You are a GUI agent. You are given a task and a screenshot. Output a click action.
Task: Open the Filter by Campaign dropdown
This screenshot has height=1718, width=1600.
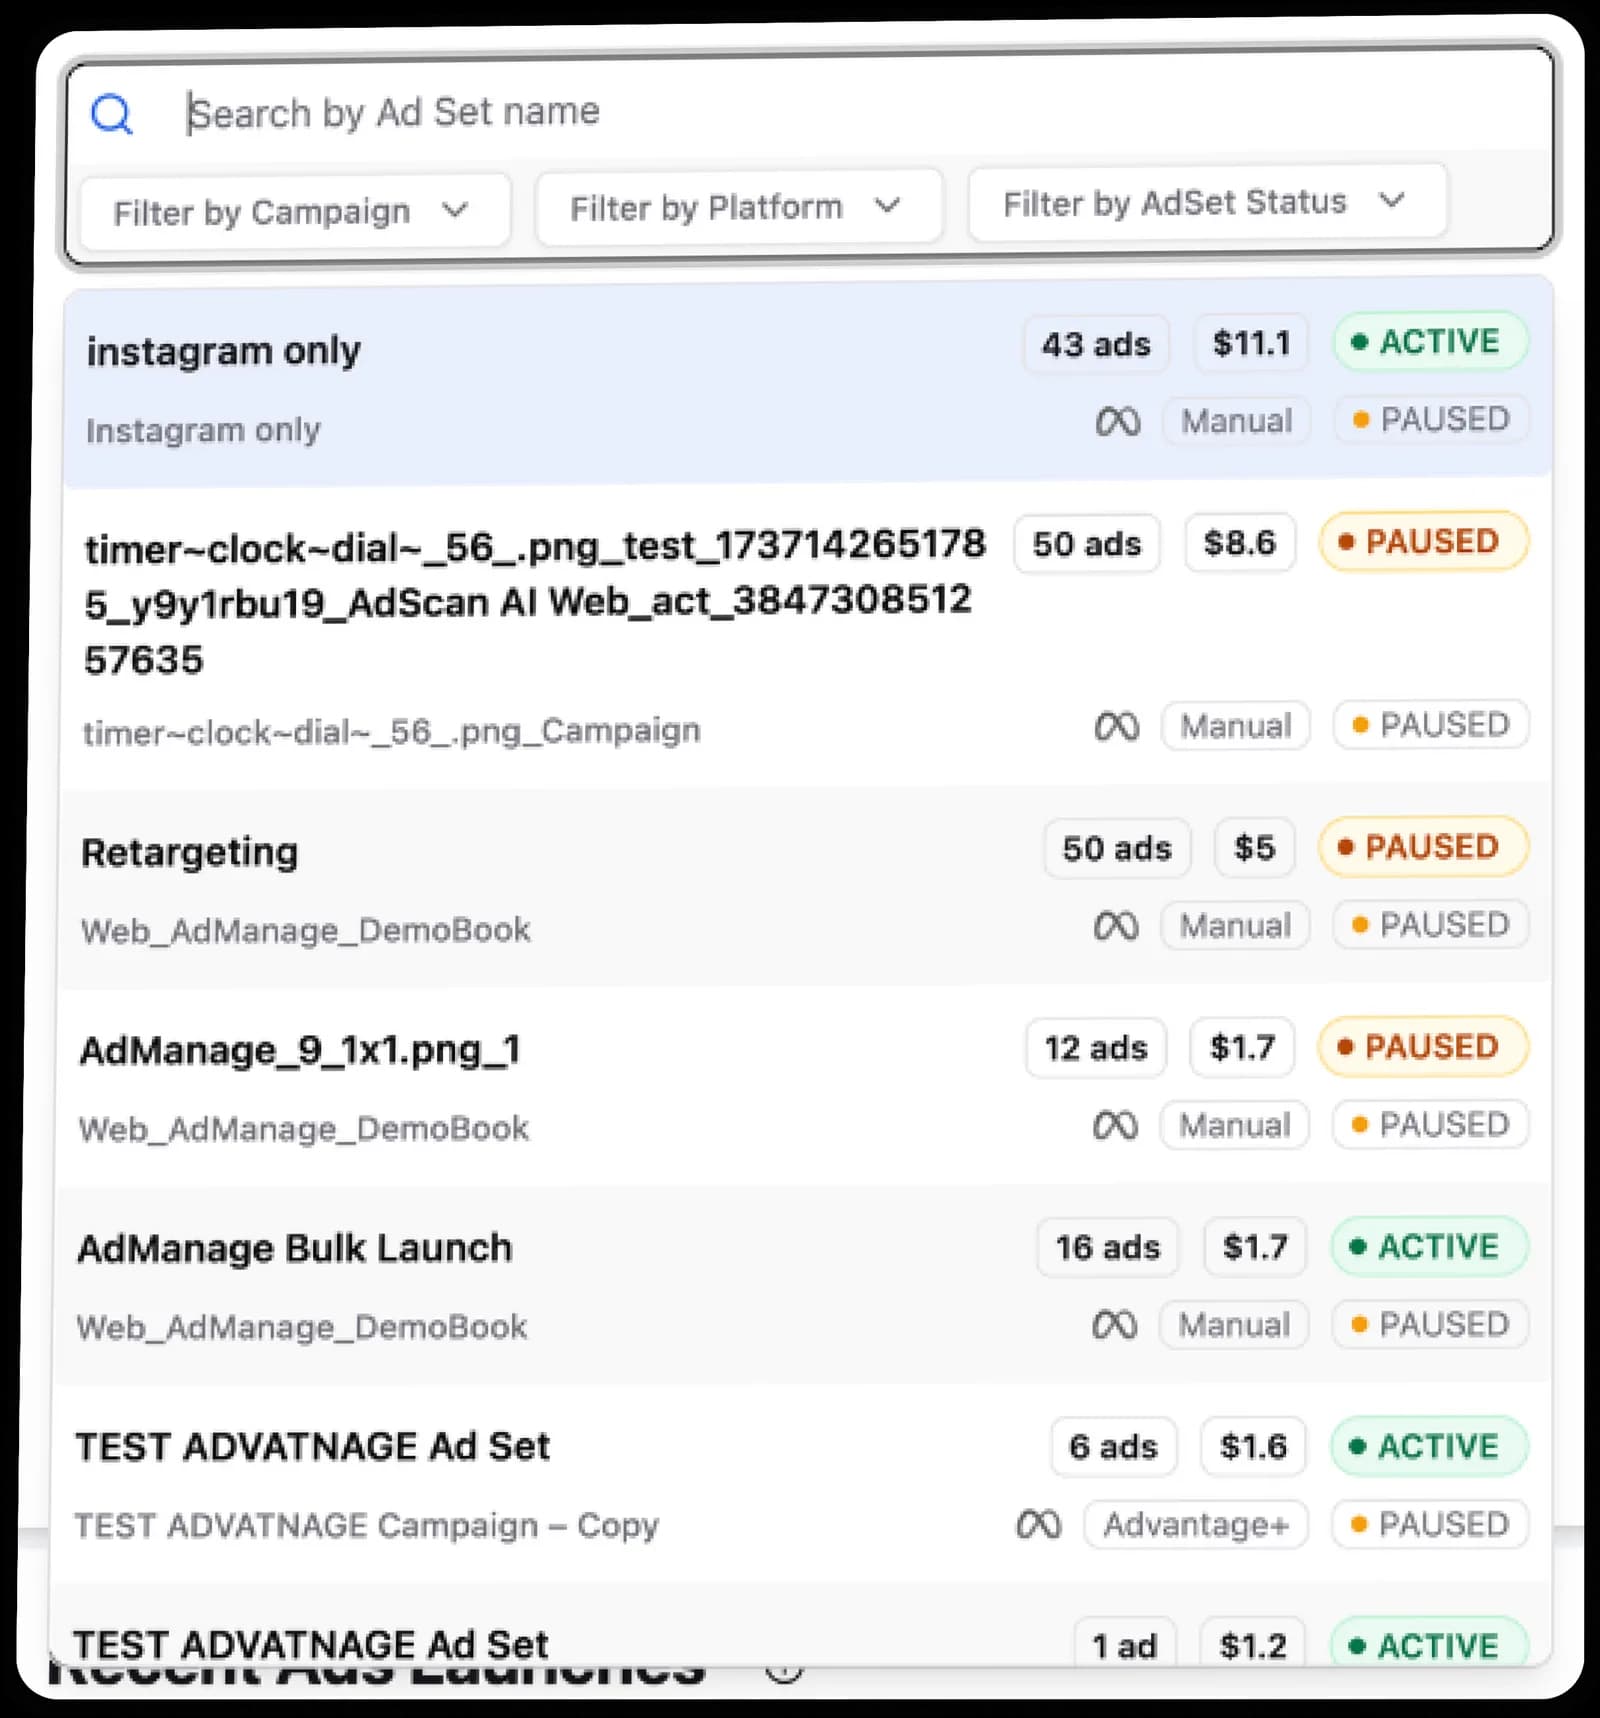coord(294,211)
